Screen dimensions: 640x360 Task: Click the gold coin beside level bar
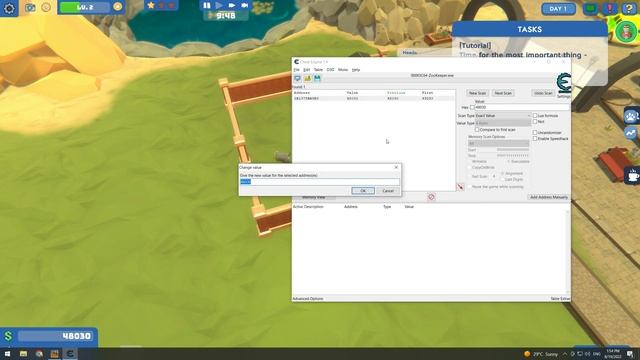tap(118, 7)
